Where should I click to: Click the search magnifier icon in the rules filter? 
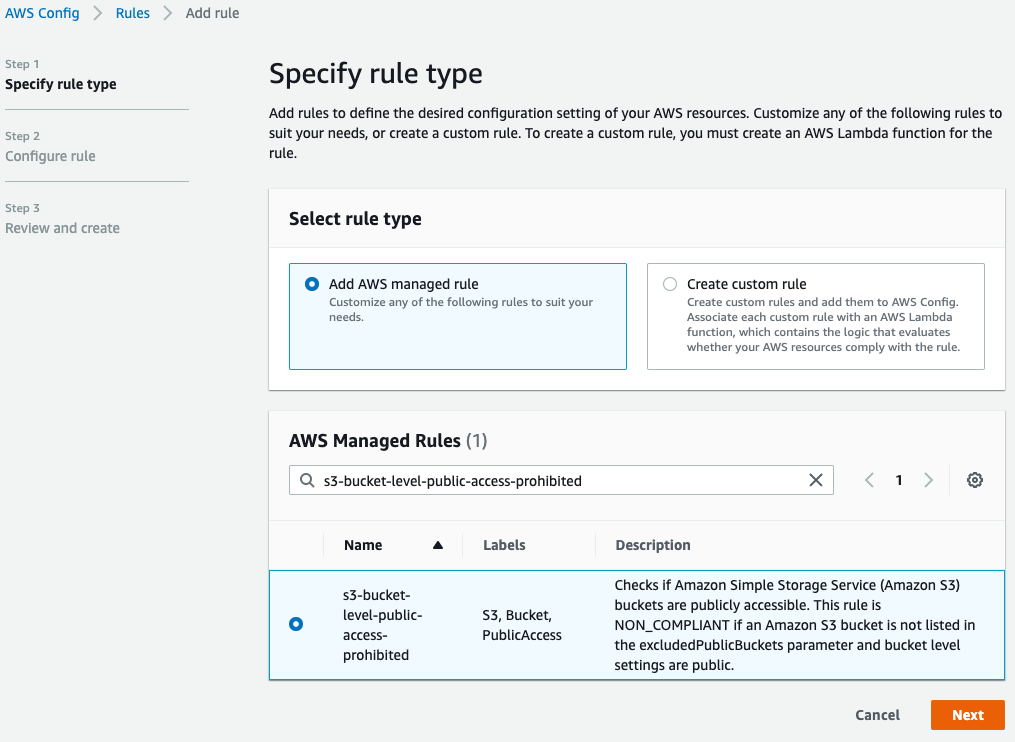pyautogui.click(x=306, y=481)
